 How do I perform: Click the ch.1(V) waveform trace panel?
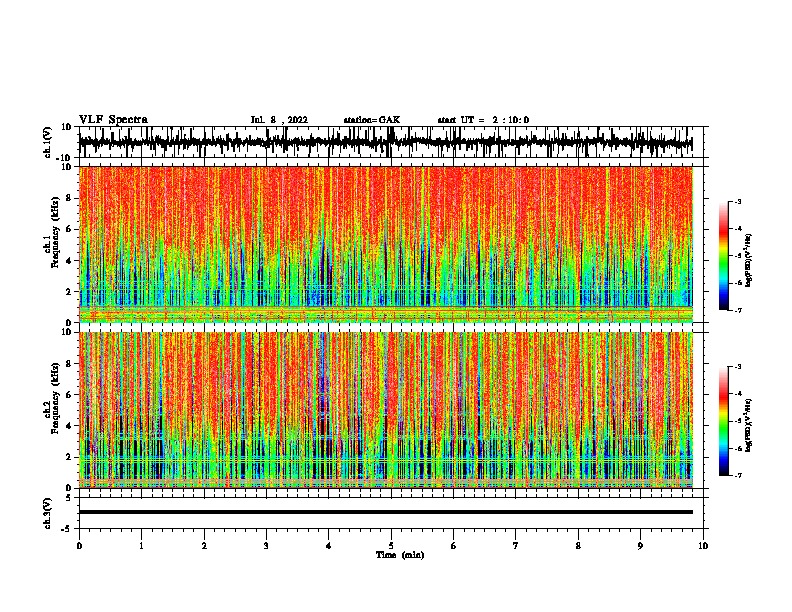pyautogui.click(x=390, y=142)
